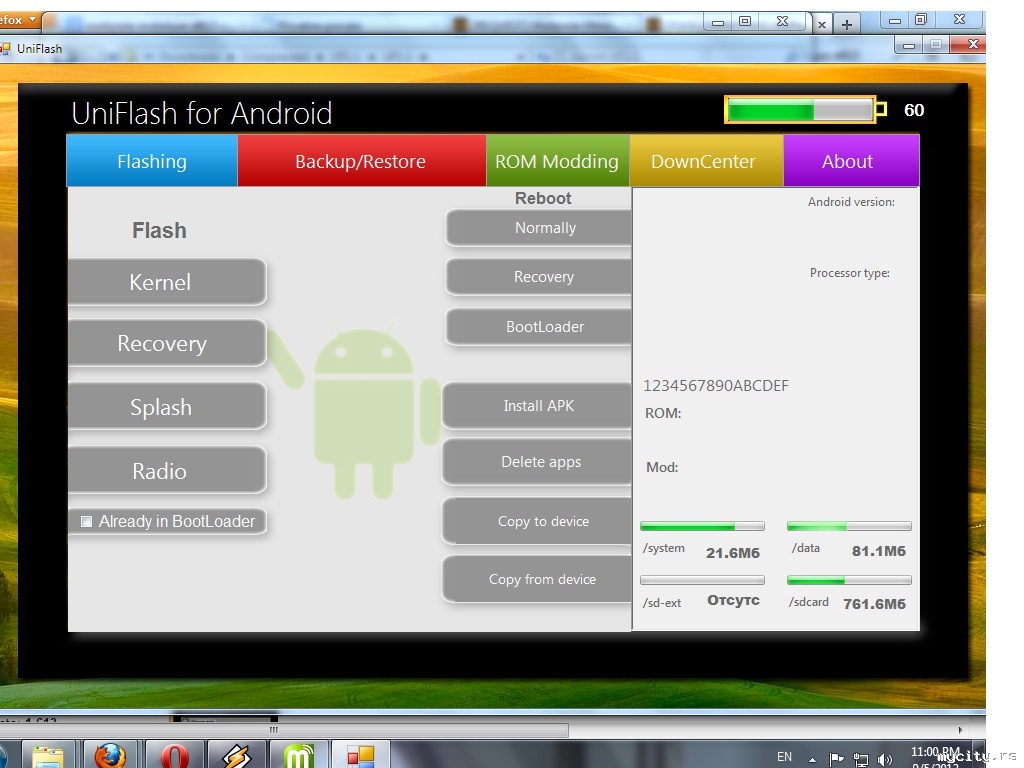Click the Processor type label

[850, 273]
